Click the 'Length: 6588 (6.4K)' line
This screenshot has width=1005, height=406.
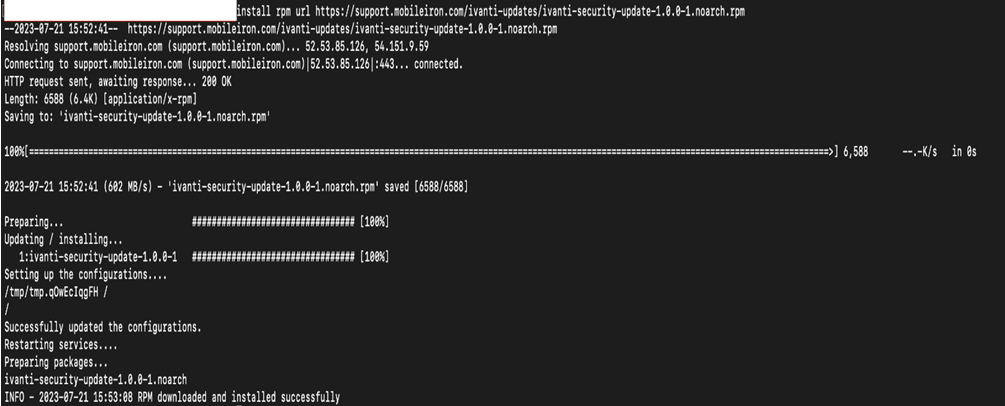[101, 99]
